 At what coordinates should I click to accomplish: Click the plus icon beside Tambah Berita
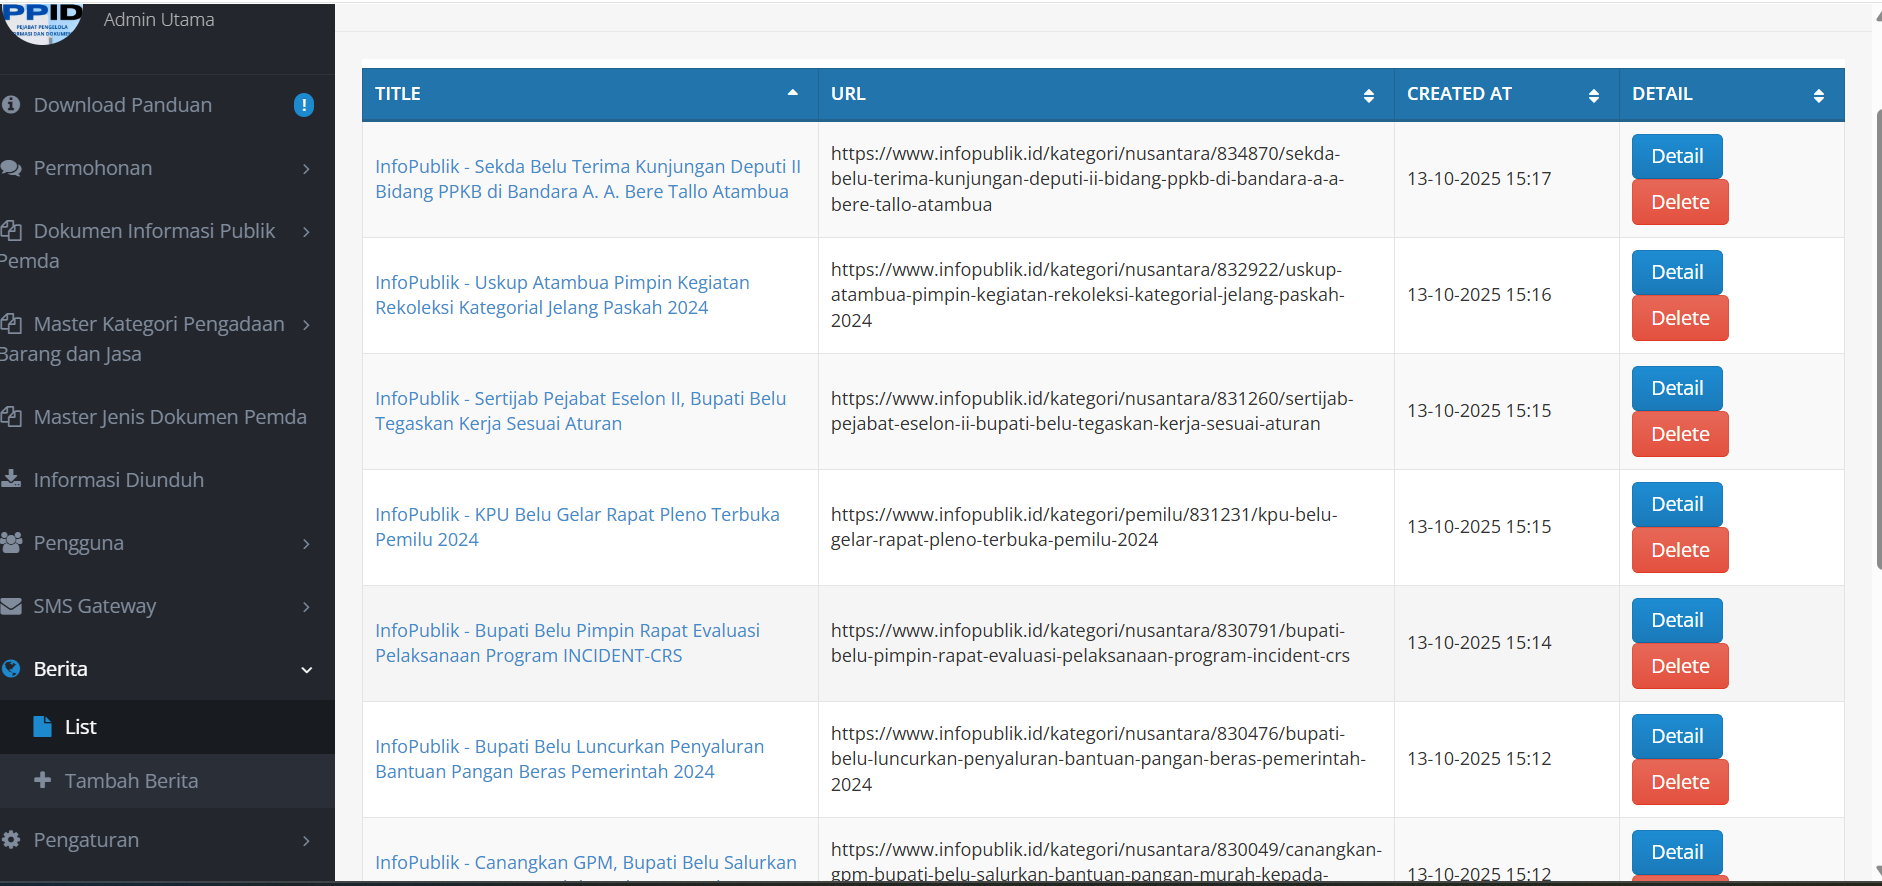click(x=42, y=780)
